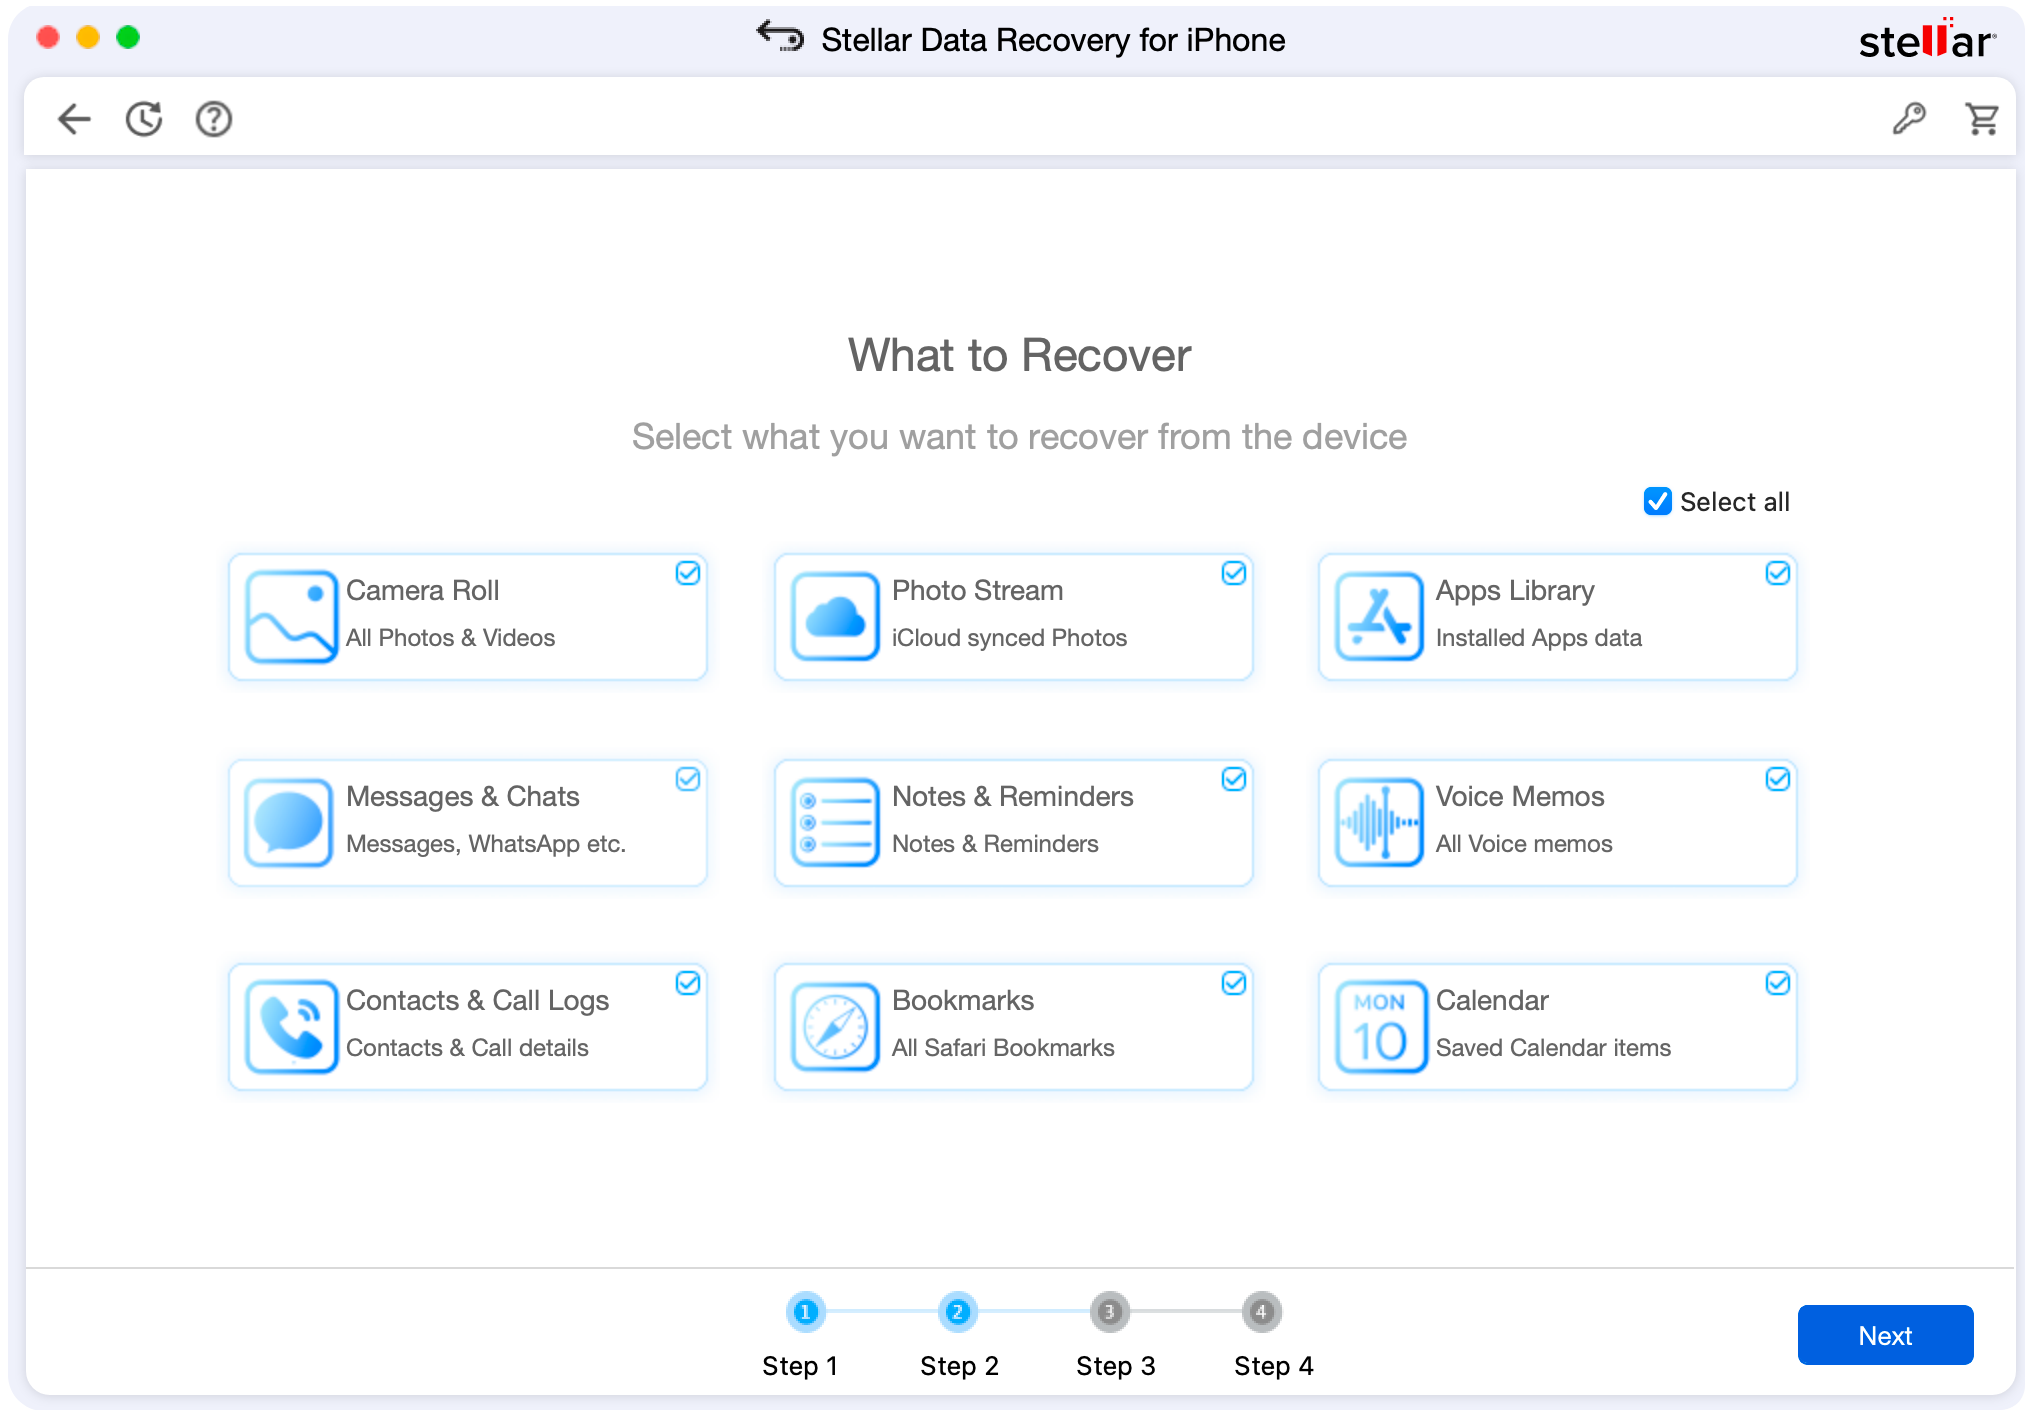Image resolution: width=2032 pixels, height=1416 pixels.
Task: Click the Safari Bookmarks compass icon
Action: coord(834,1026)
